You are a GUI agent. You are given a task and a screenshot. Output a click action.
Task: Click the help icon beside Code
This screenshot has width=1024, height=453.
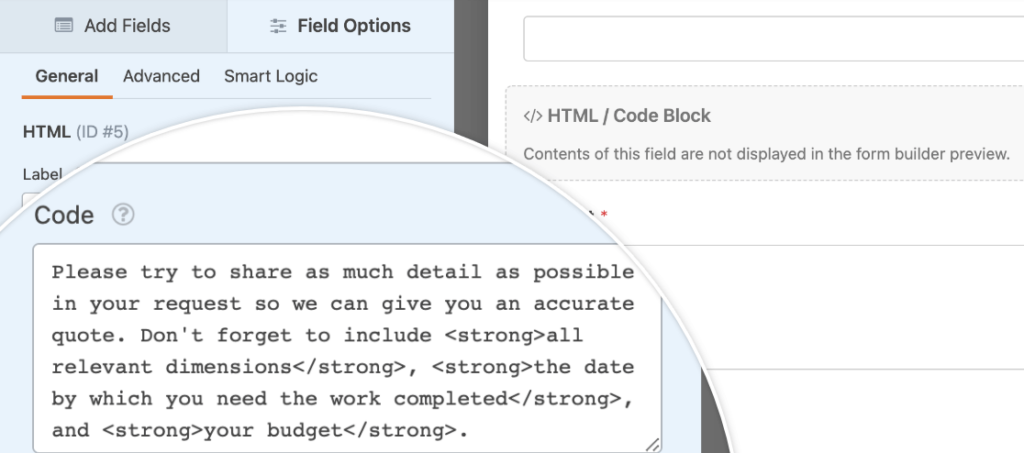tap(123, 214)
